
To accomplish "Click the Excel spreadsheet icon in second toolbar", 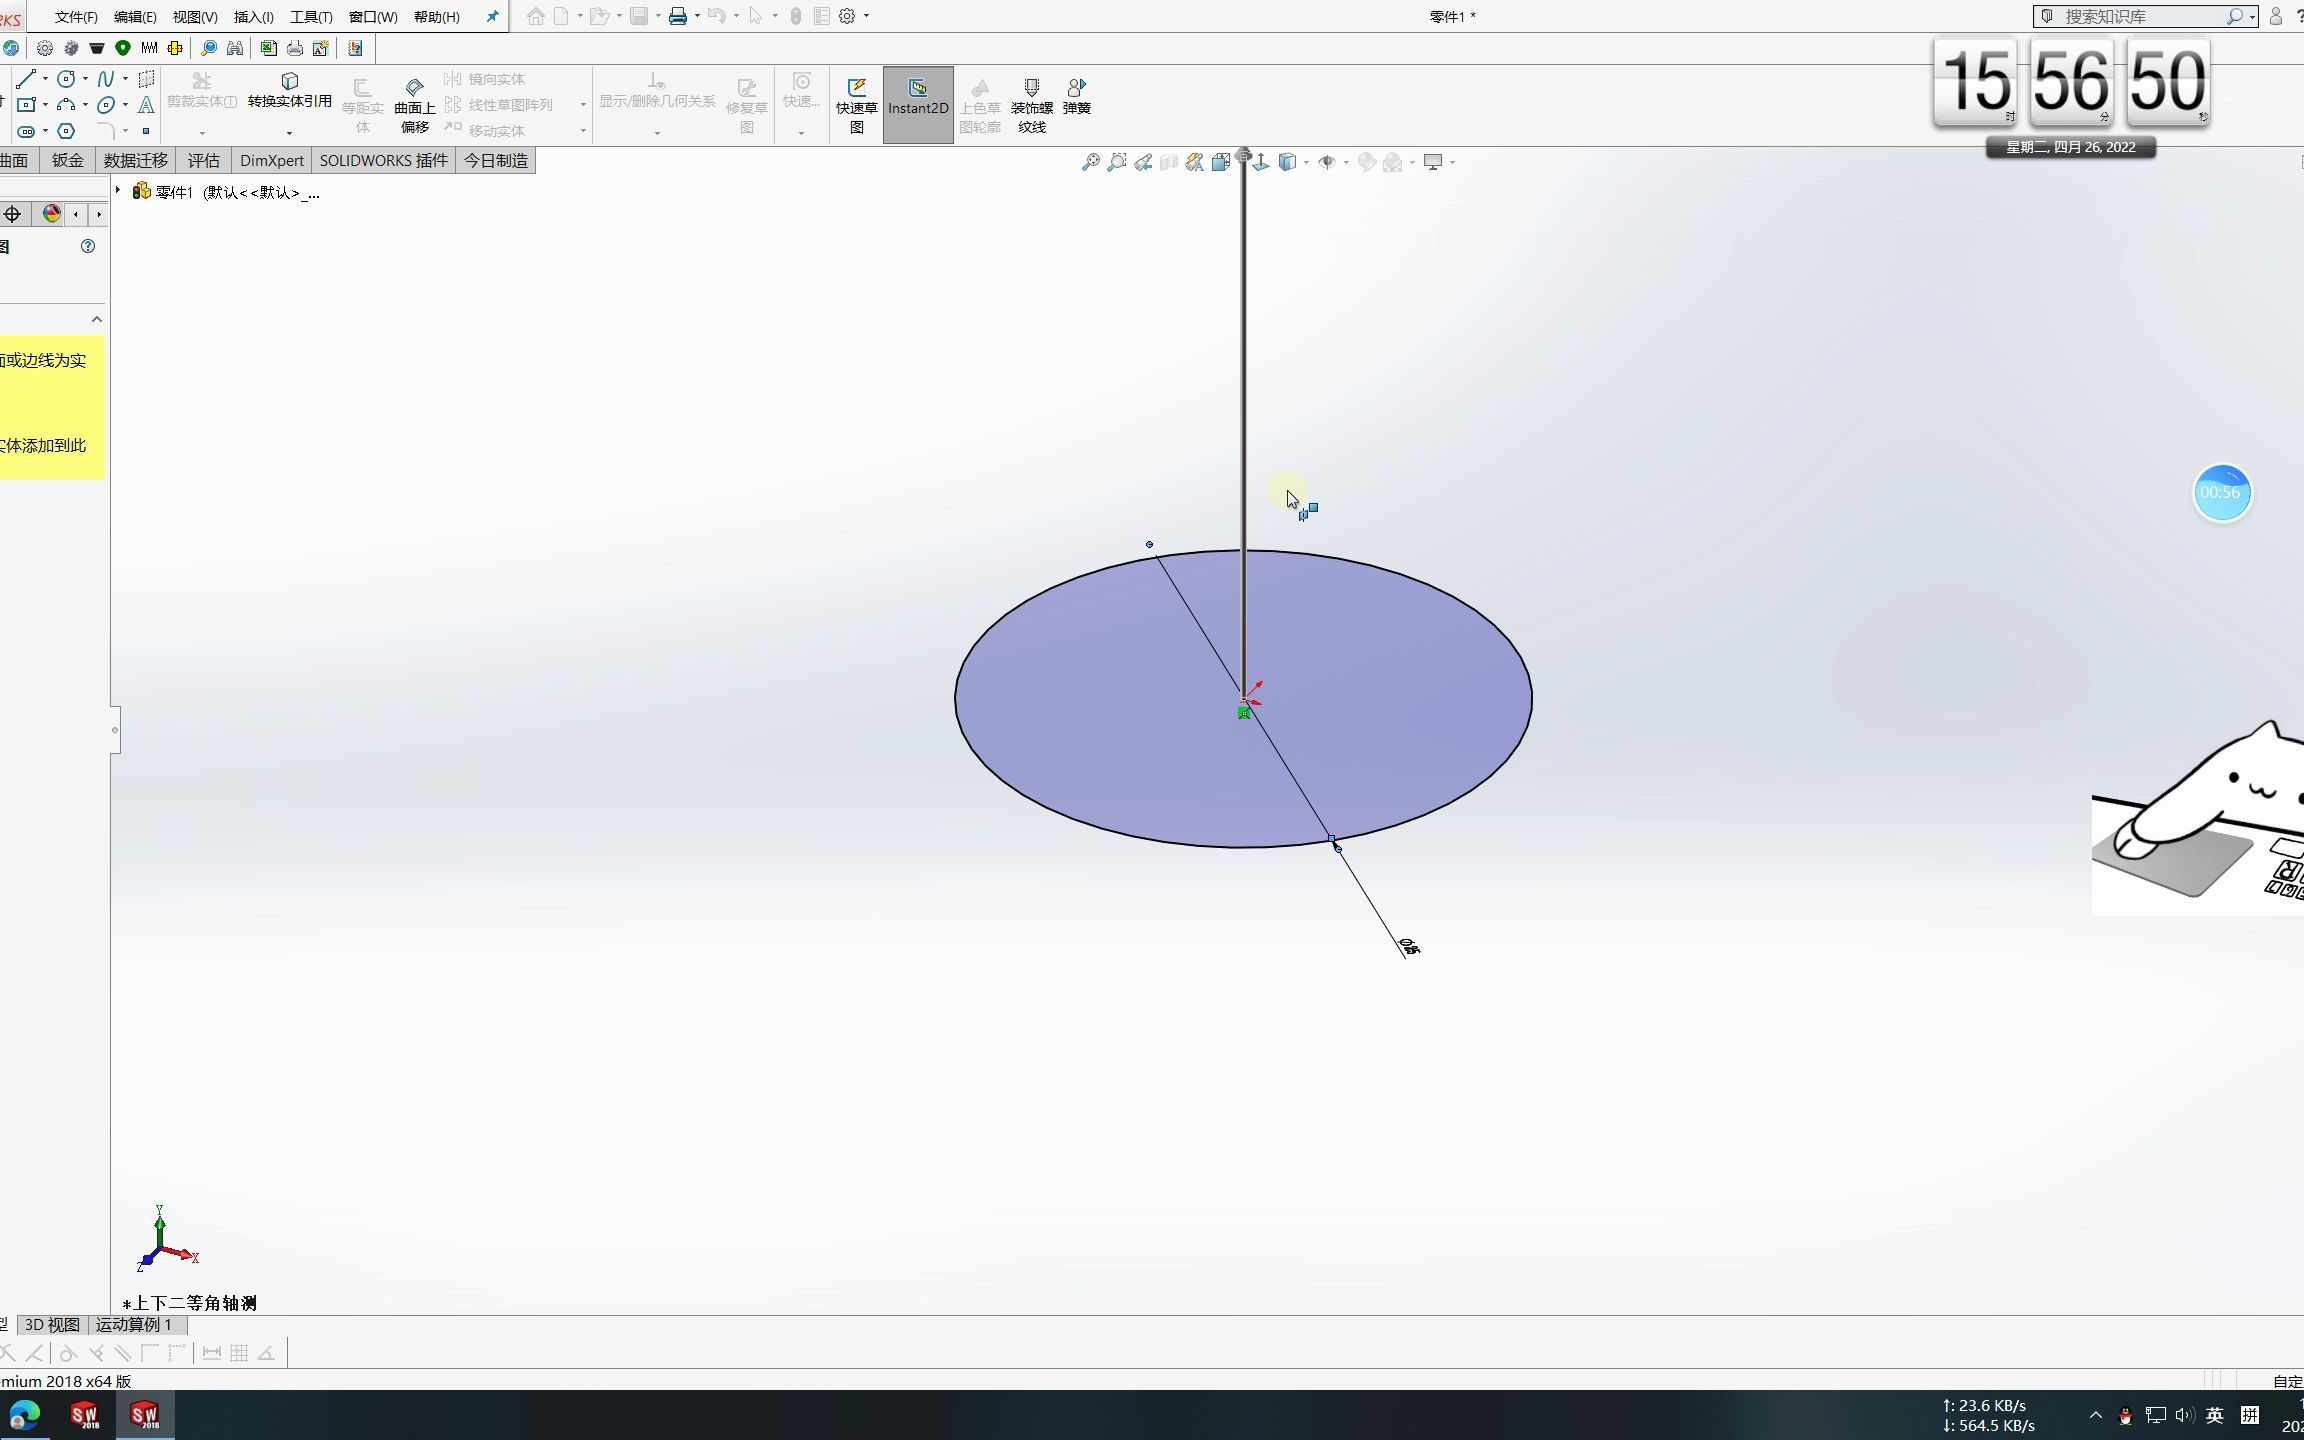I will [x=268, y=48].
